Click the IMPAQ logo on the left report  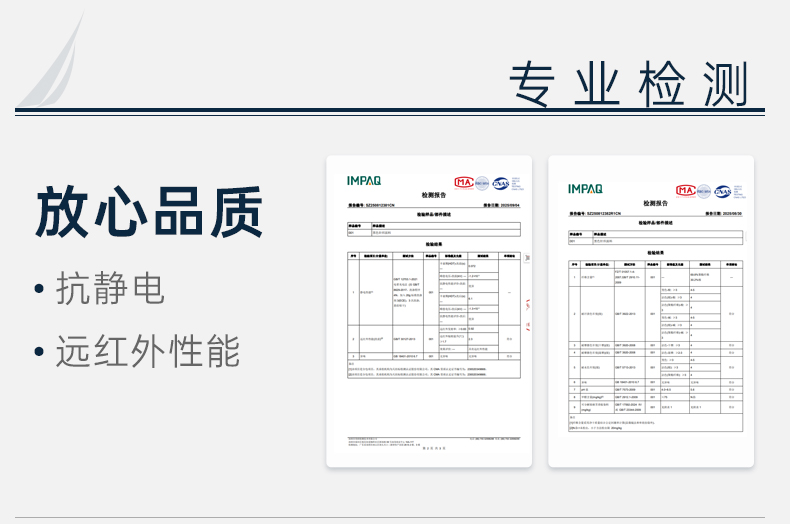(364, 181)
